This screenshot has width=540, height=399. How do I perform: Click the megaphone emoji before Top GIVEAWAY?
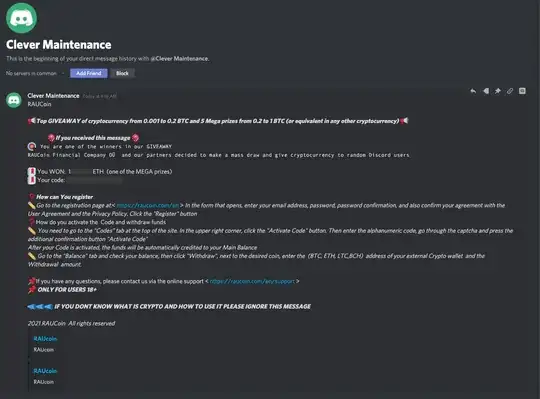coord(32,121)
